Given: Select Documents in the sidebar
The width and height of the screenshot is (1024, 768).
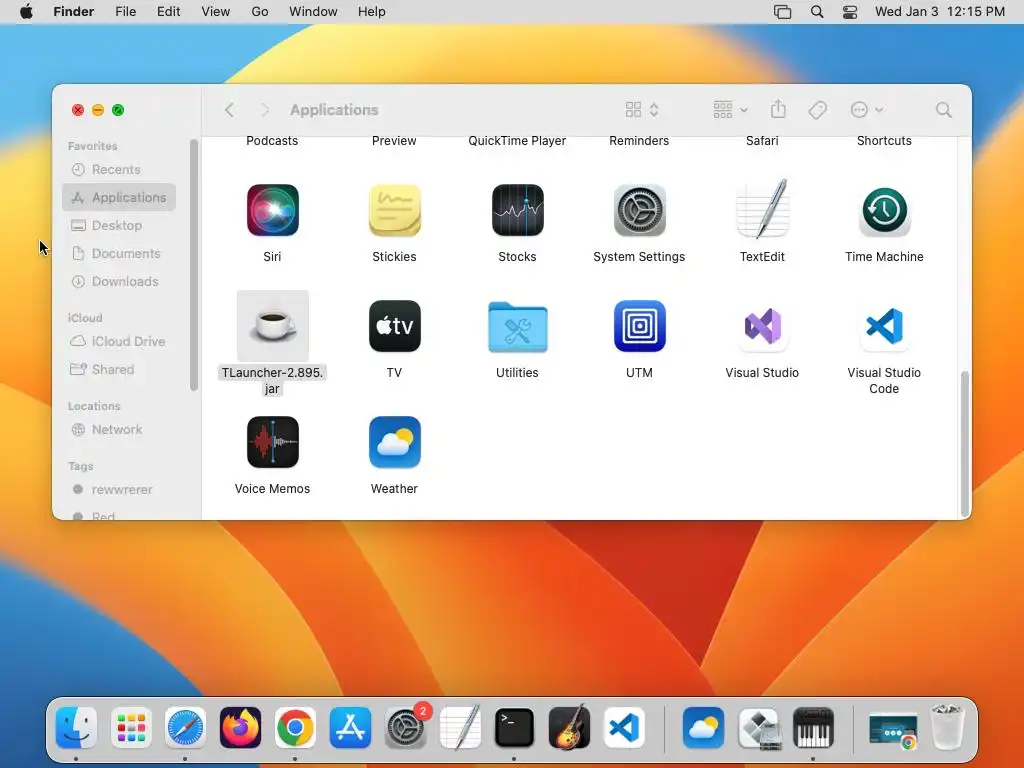Looking at the screenshot, I should pyautogui.click(x=119, y=253).
